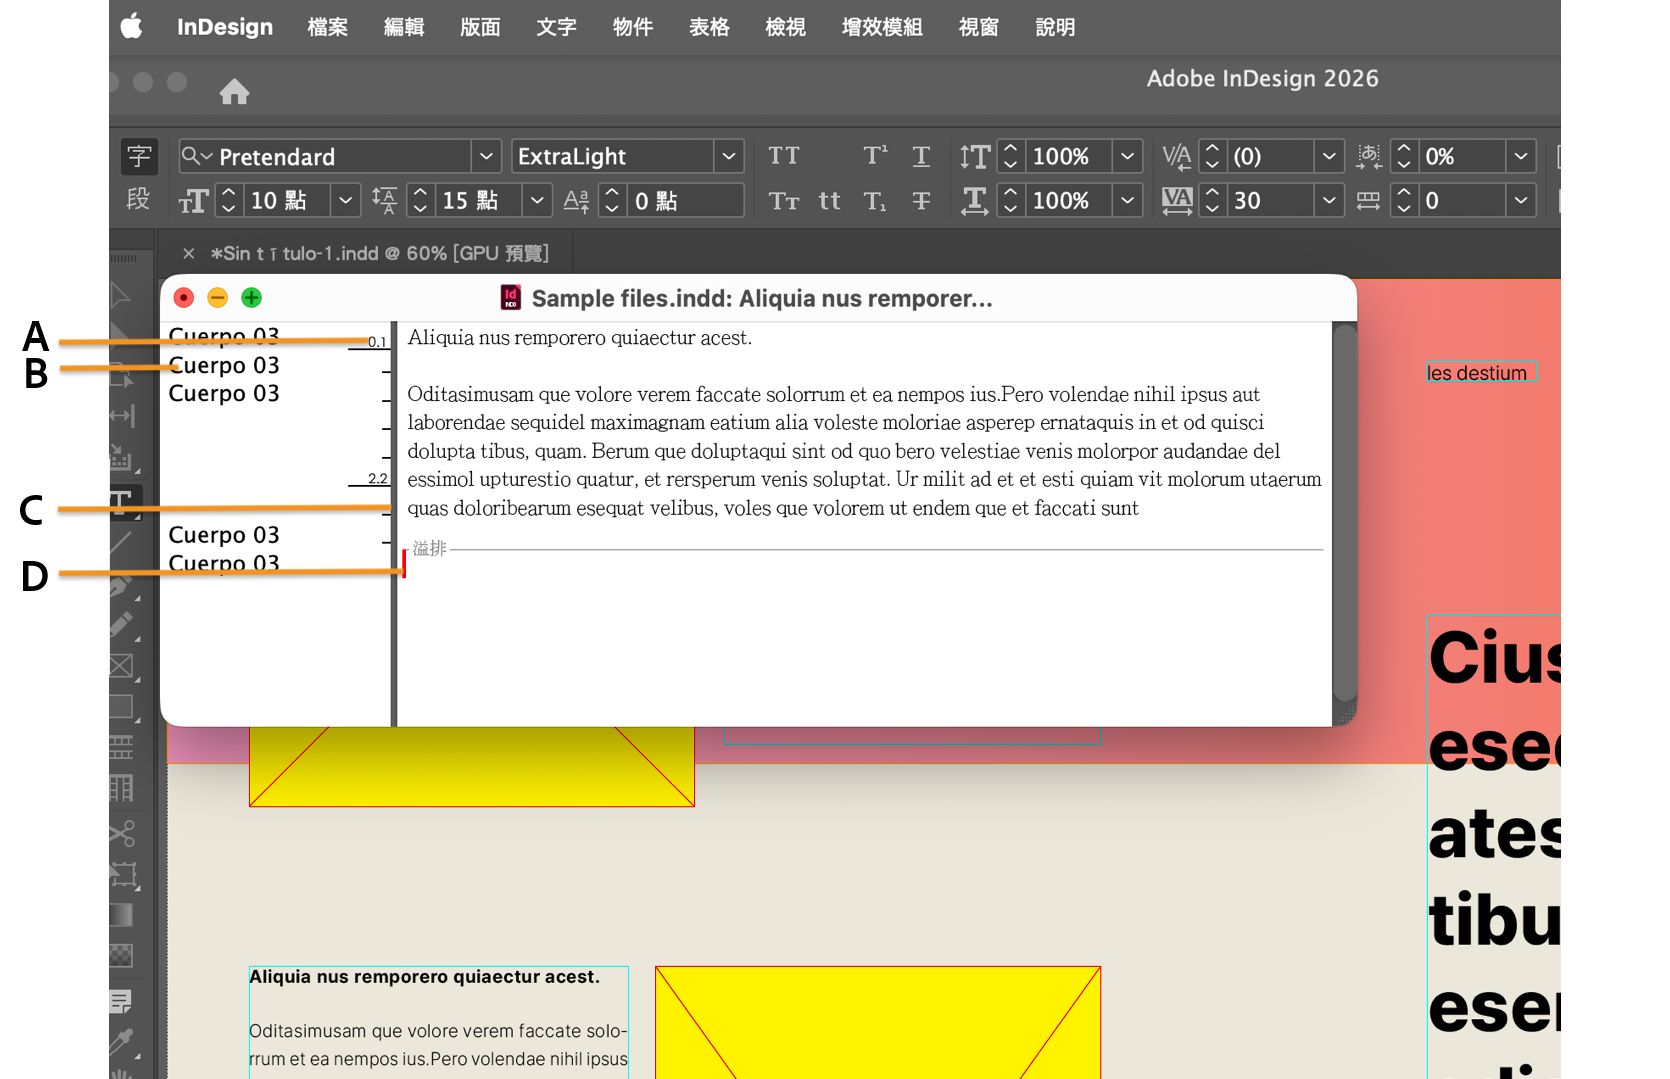
Task: Click the font size icon
Action: (x=193, y=201)
